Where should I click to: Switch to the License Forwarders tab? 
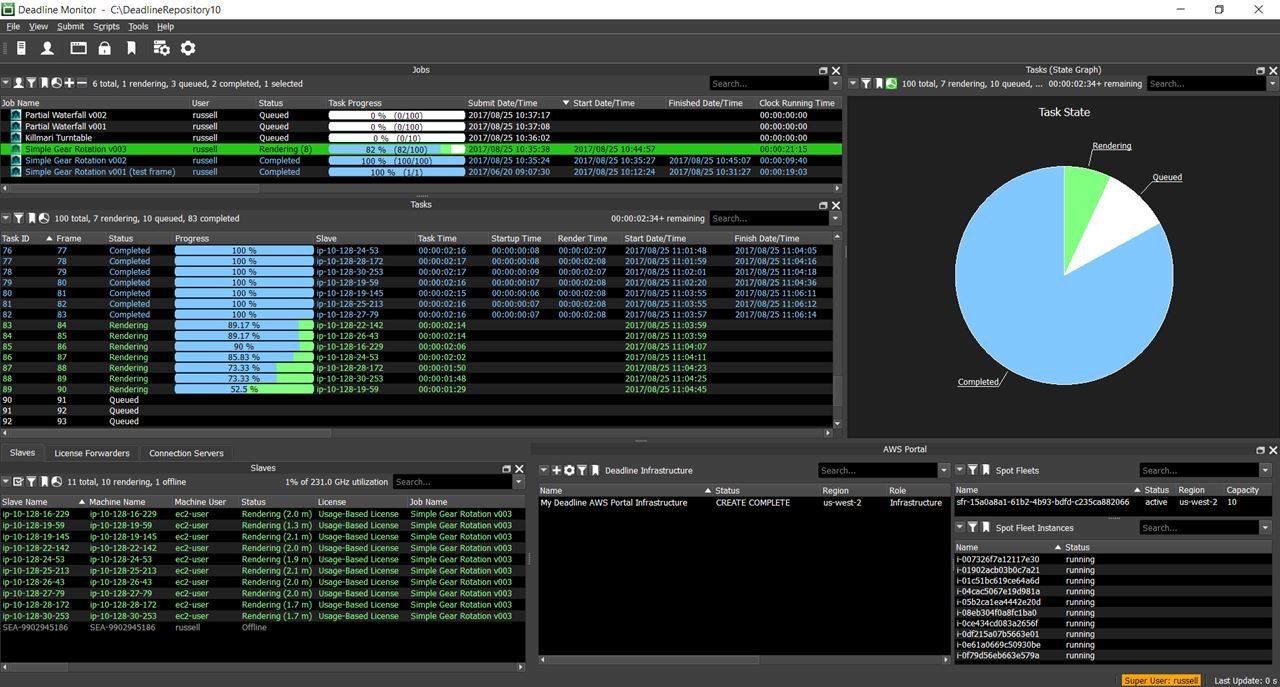(92, 453)
